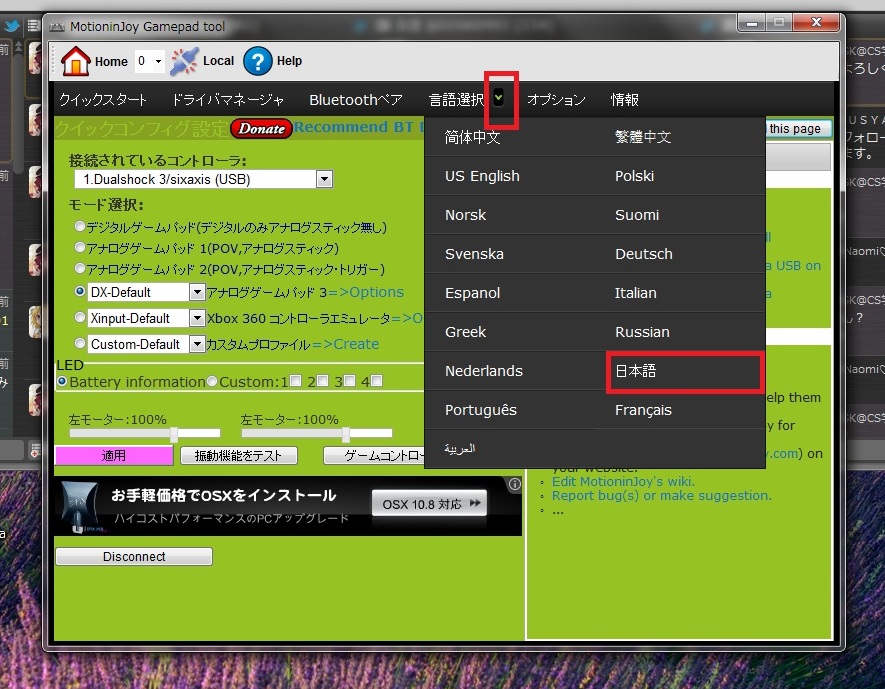Choose Svenska in the language list
Viewport: 885px width, 689px height.
click(510, 254)
